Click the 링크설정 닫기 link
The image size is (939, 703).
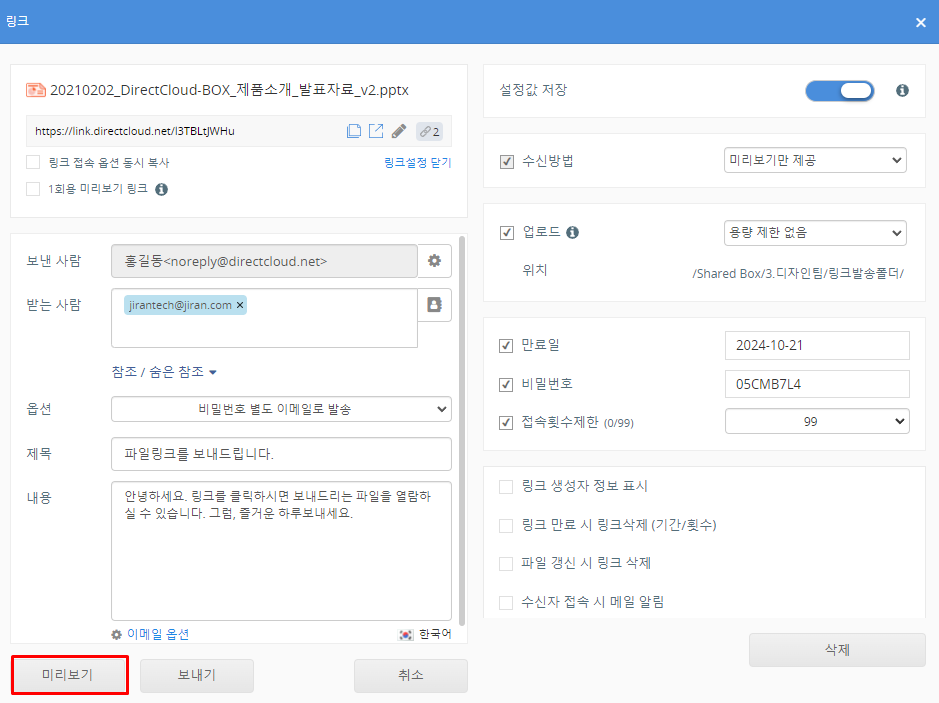[x=417, y=162]
